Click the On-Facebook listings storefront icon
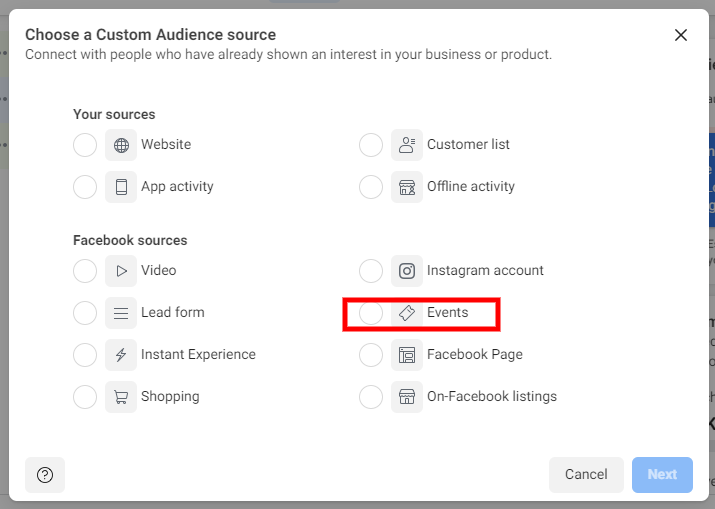This screenshot has width=715, height=509. (x=407, y=397)
